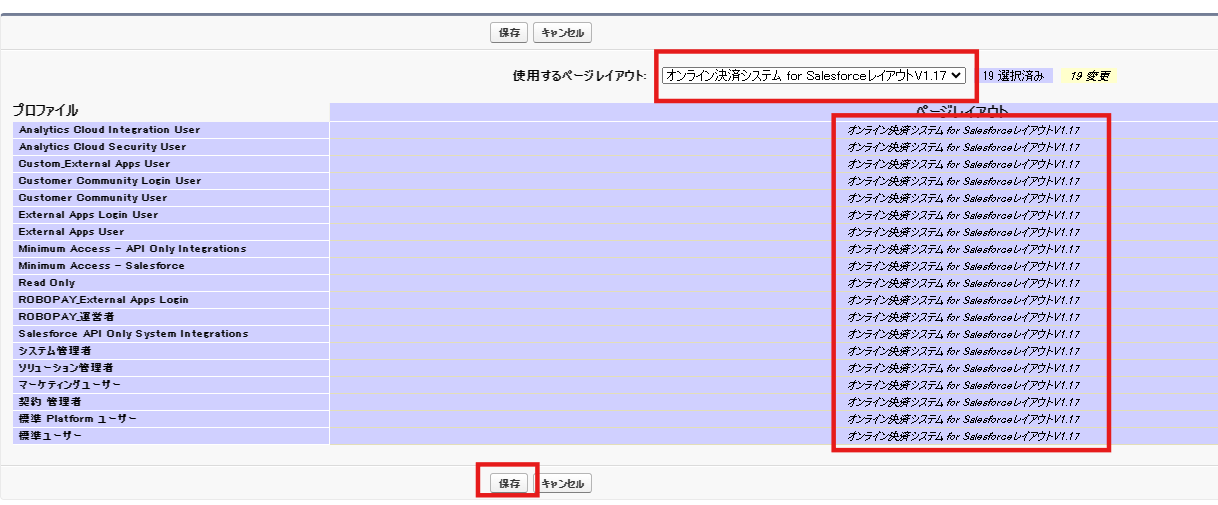Screen dimensions: 1218x505
Task: Select the 標準ユーザー profile
Action: (x=50, y=436)
